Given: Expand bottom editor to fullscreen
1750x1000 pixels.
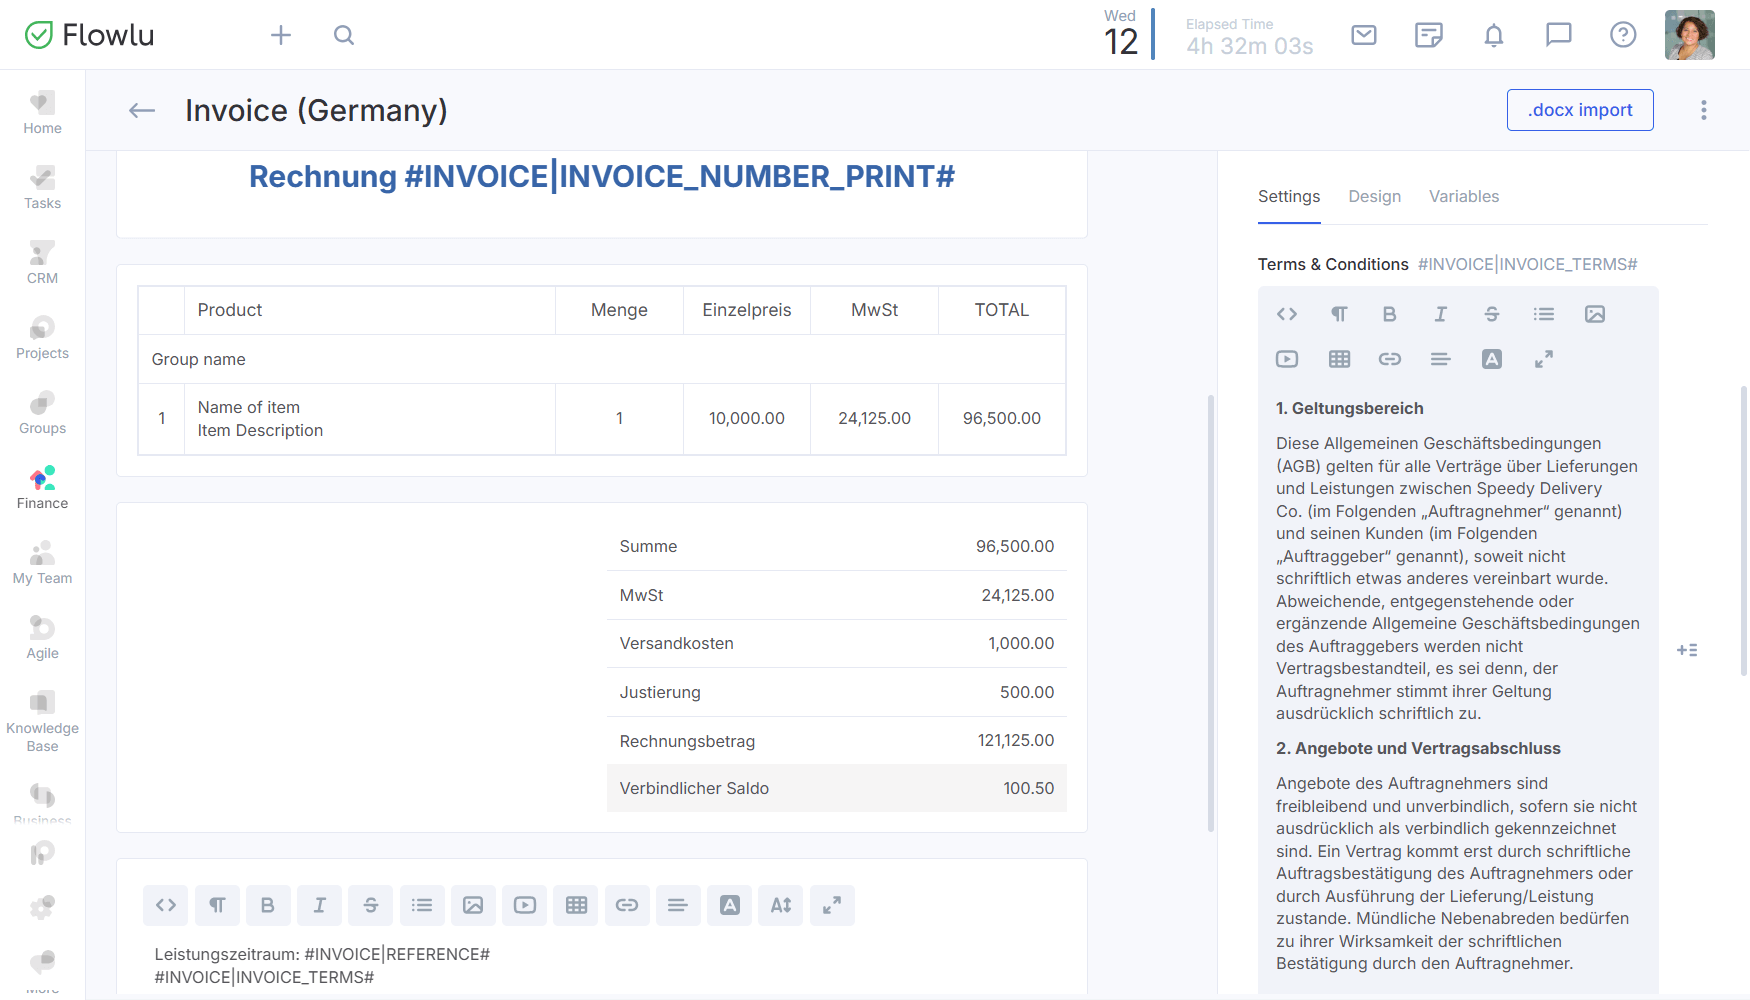Looking at the screenshot, I should (832, 905).
